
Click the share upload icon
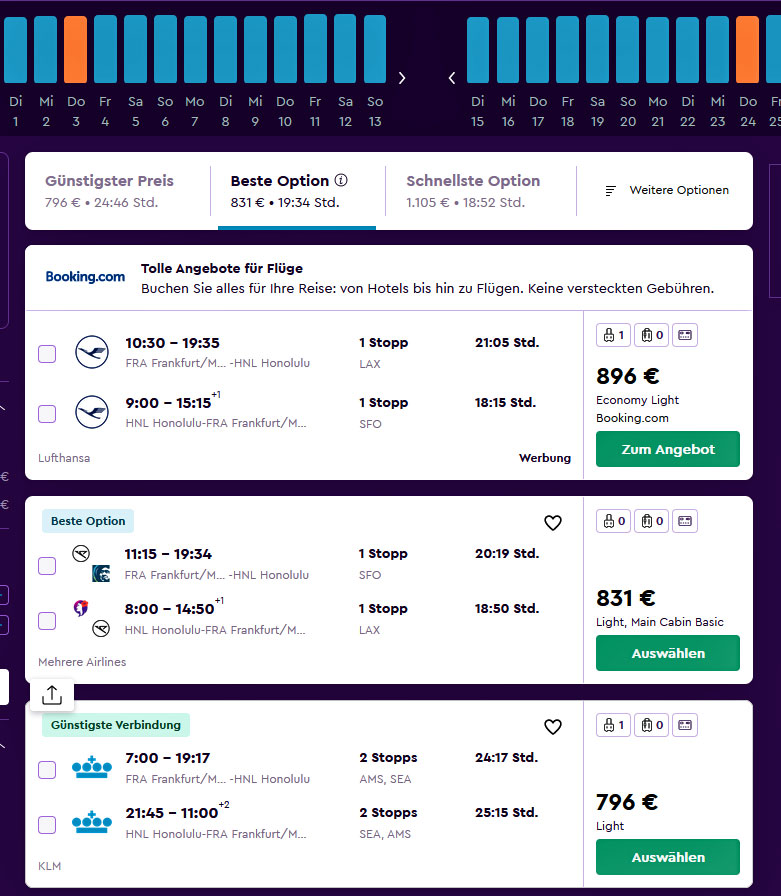52,695
